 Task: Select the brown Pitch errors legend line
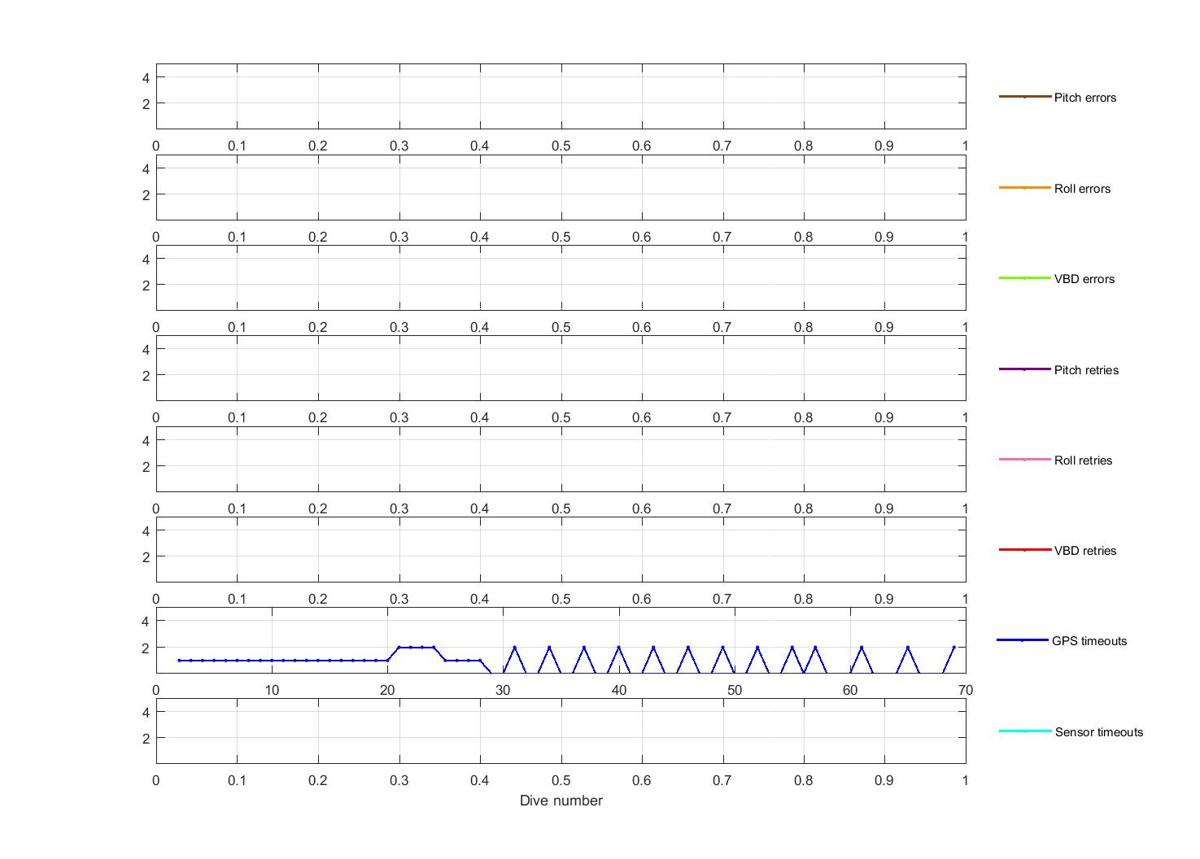[x=1024, y=97]
